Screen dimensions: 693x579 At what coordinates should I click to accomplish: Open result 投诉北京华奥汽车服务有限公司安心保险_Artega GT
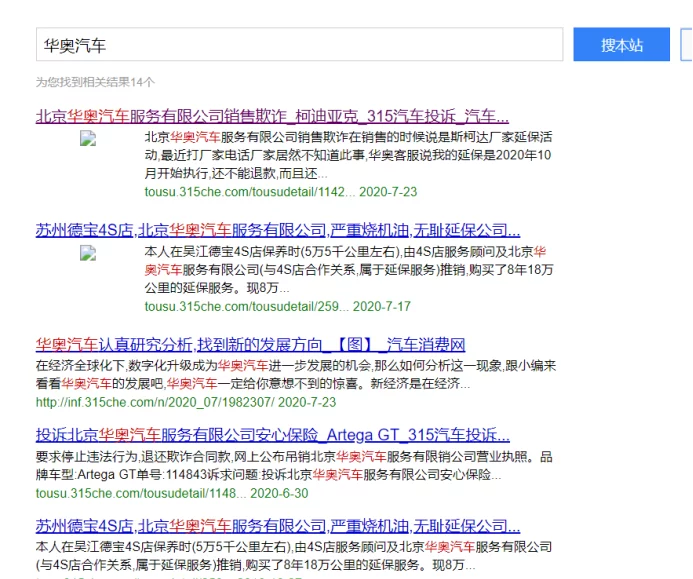point(272,435)
